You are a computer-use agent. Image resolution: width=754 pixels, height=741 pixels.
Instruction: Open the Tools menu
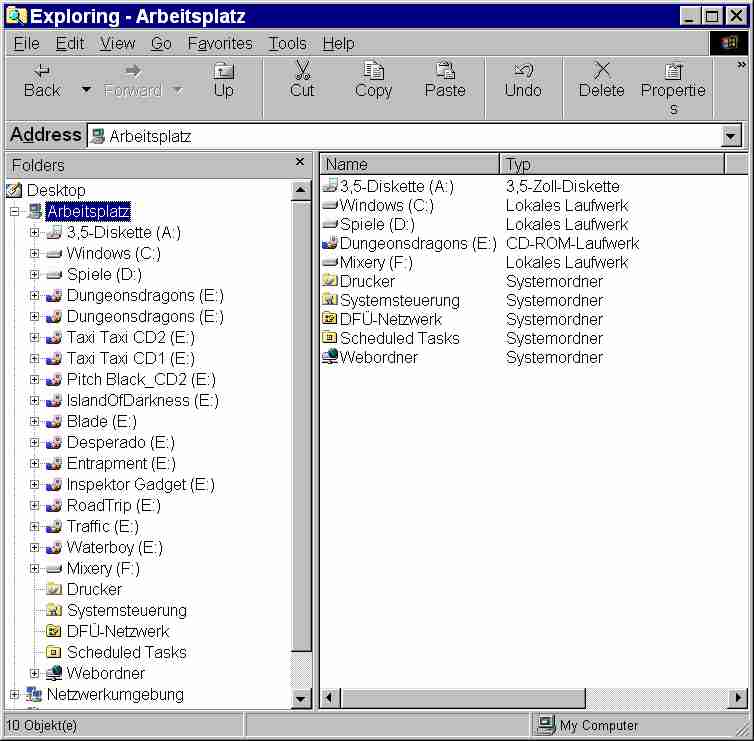tap(287, 44)
